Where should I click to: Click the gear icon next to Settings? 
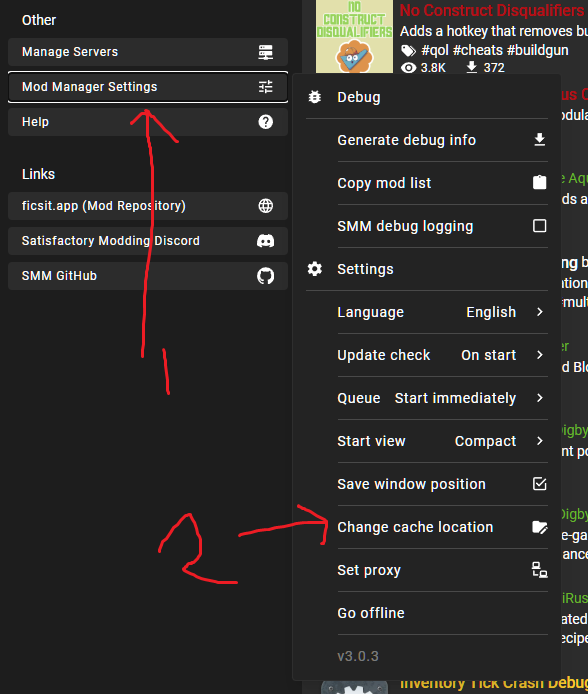pos(315,269)
